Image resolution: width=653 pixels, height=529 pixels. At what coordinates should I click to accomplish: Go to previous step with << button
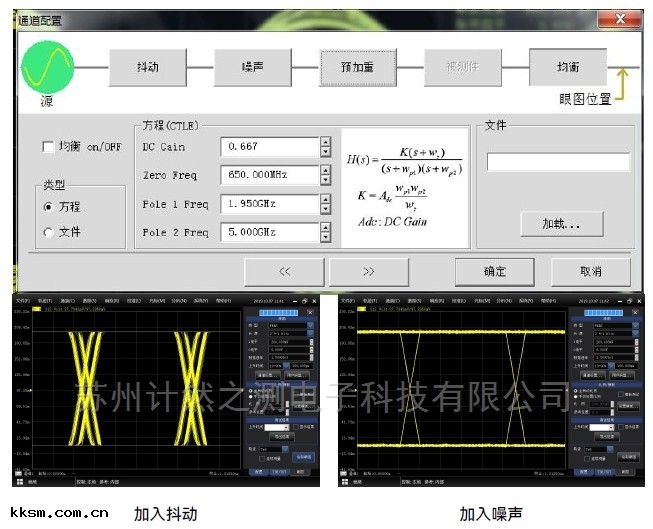(x=284, y=271)
